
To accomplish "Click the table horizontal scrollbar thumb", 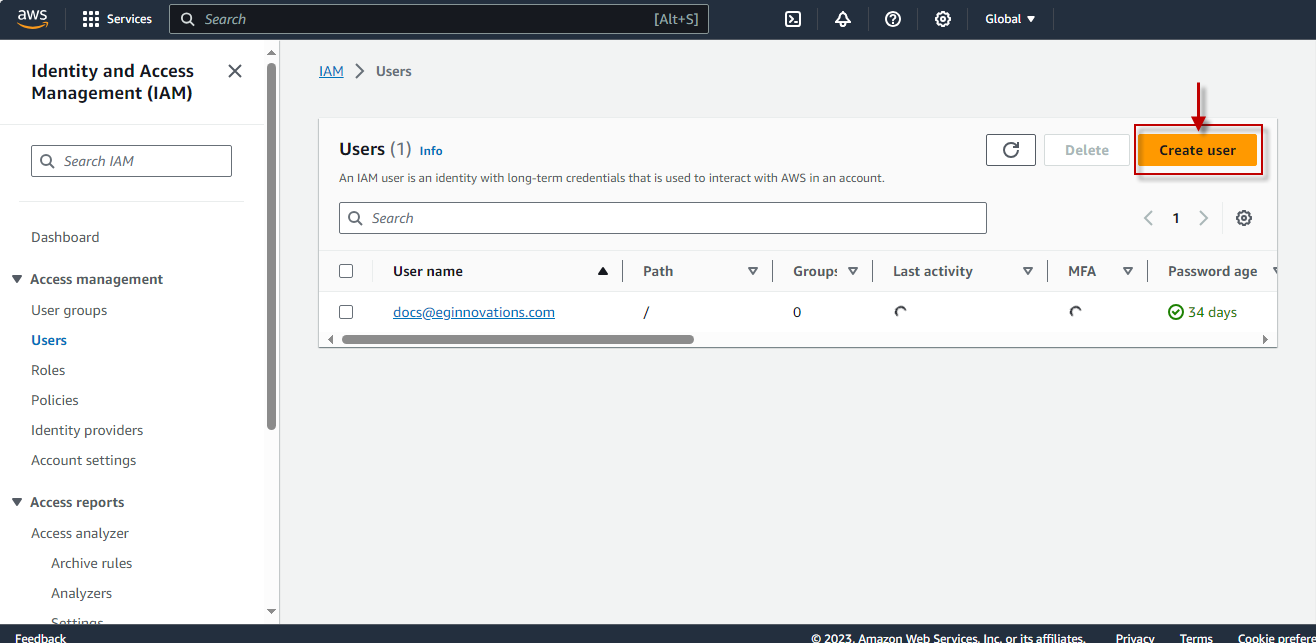I will (518, 339).
